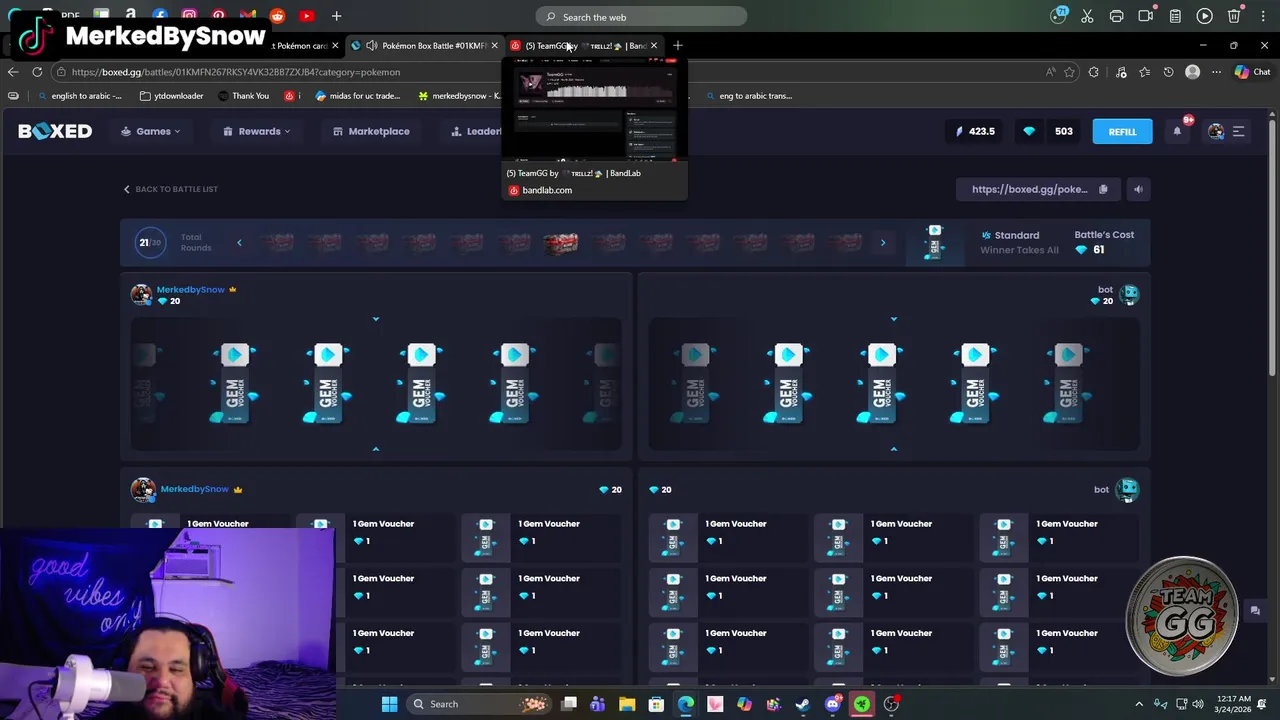This screenshot has height=720, width=1280.
Task: Open the Windows Start menu
Action: tap(389, 704)
